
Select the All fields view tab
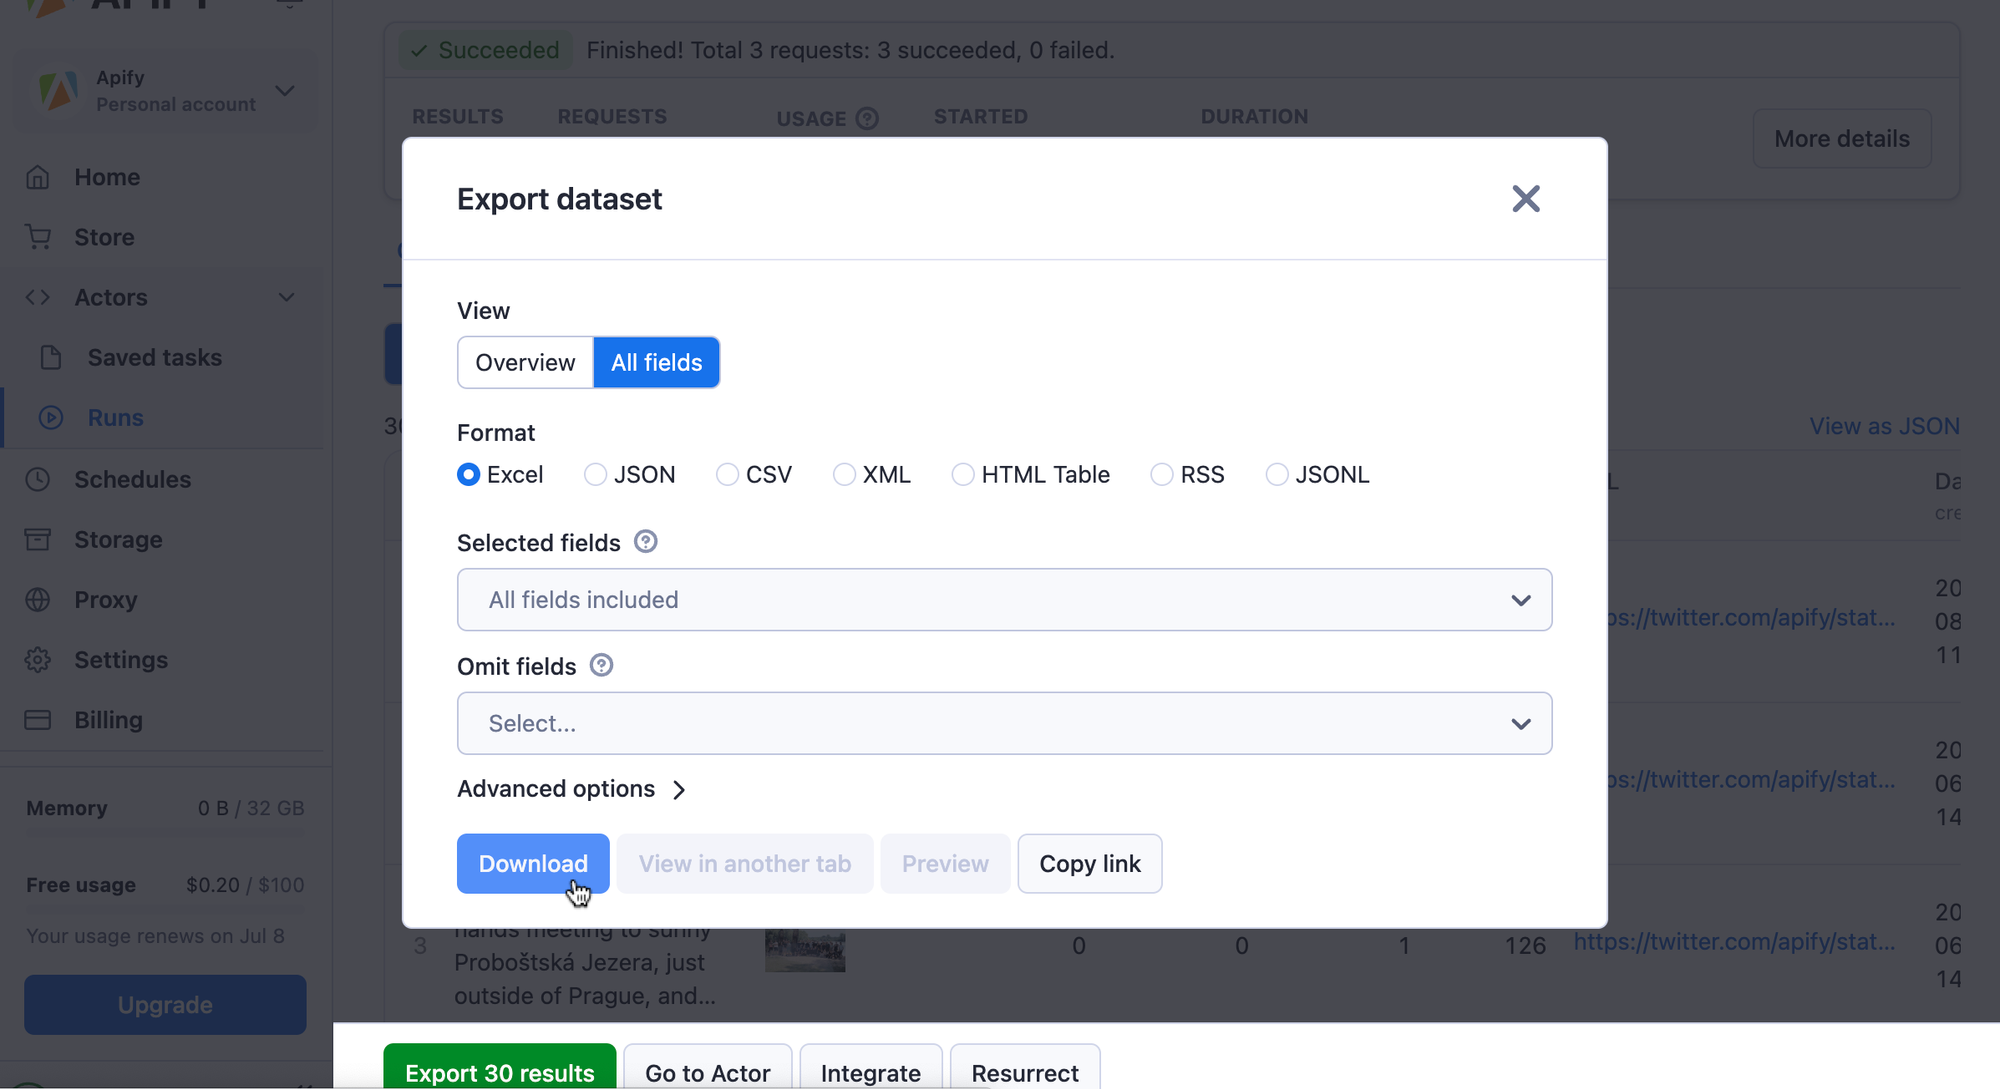pos(657,362)
